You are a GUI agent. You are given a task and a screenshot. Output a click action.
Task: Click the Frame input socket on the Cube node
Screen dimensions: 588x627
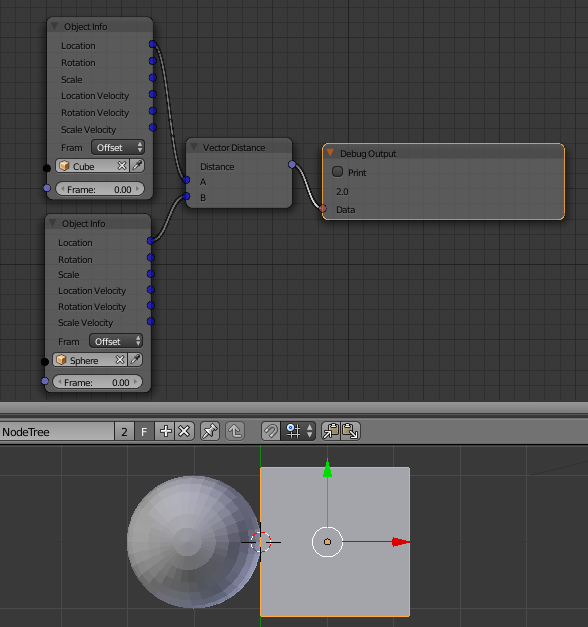click(47, 188)
